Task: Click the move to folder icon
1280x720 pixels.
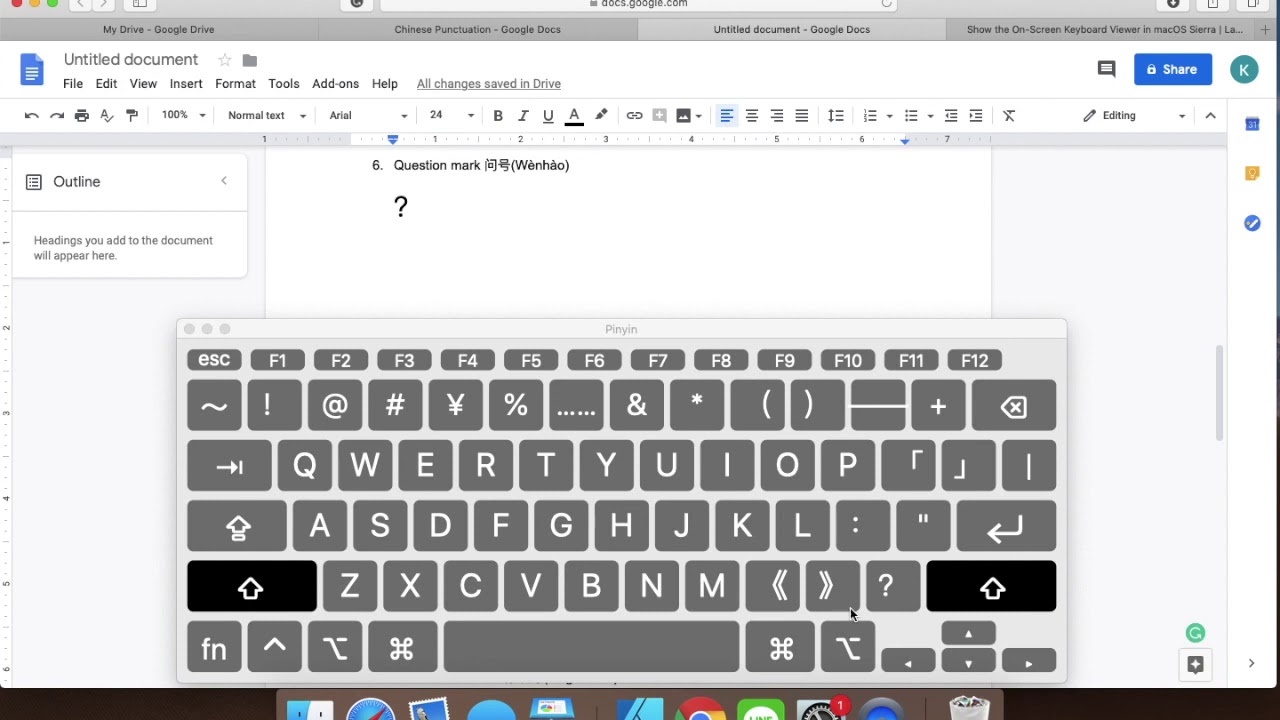Action: pos(250,60)
